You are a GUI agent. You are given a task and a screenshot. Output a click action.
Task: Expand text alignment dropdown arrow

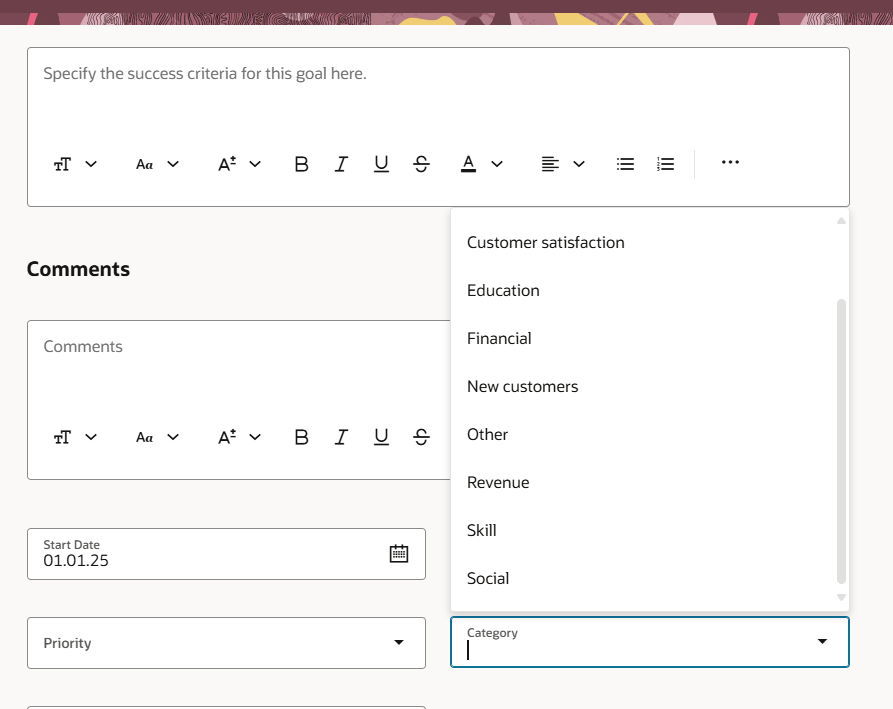pos(579,164)
